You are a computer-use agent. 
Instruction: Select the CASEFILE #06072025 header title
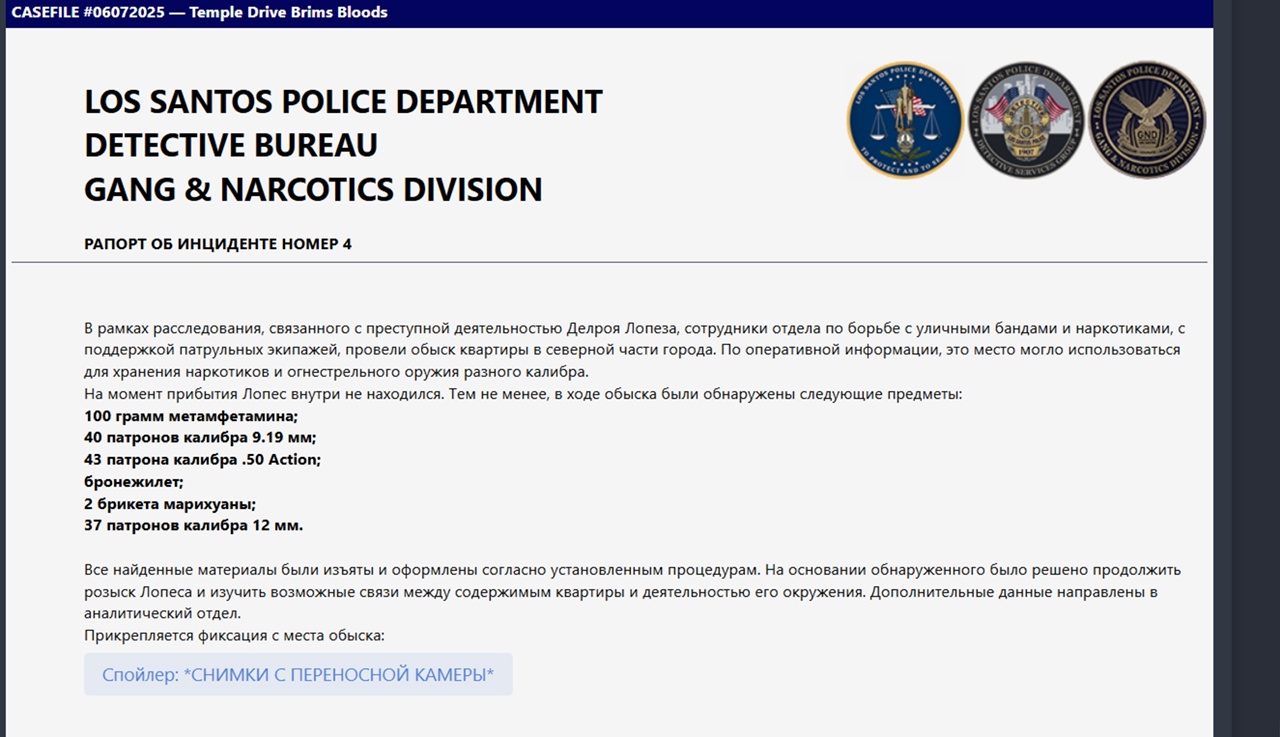tap(199, 13)
